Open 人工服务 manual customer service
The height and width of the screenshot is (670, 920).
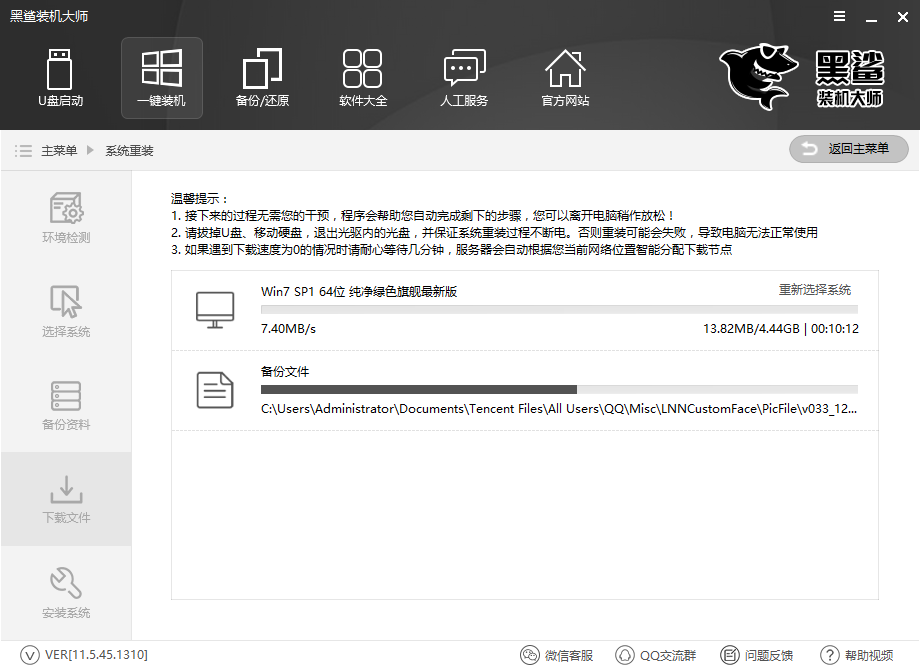pyautogui.click(x=464, y=78)
